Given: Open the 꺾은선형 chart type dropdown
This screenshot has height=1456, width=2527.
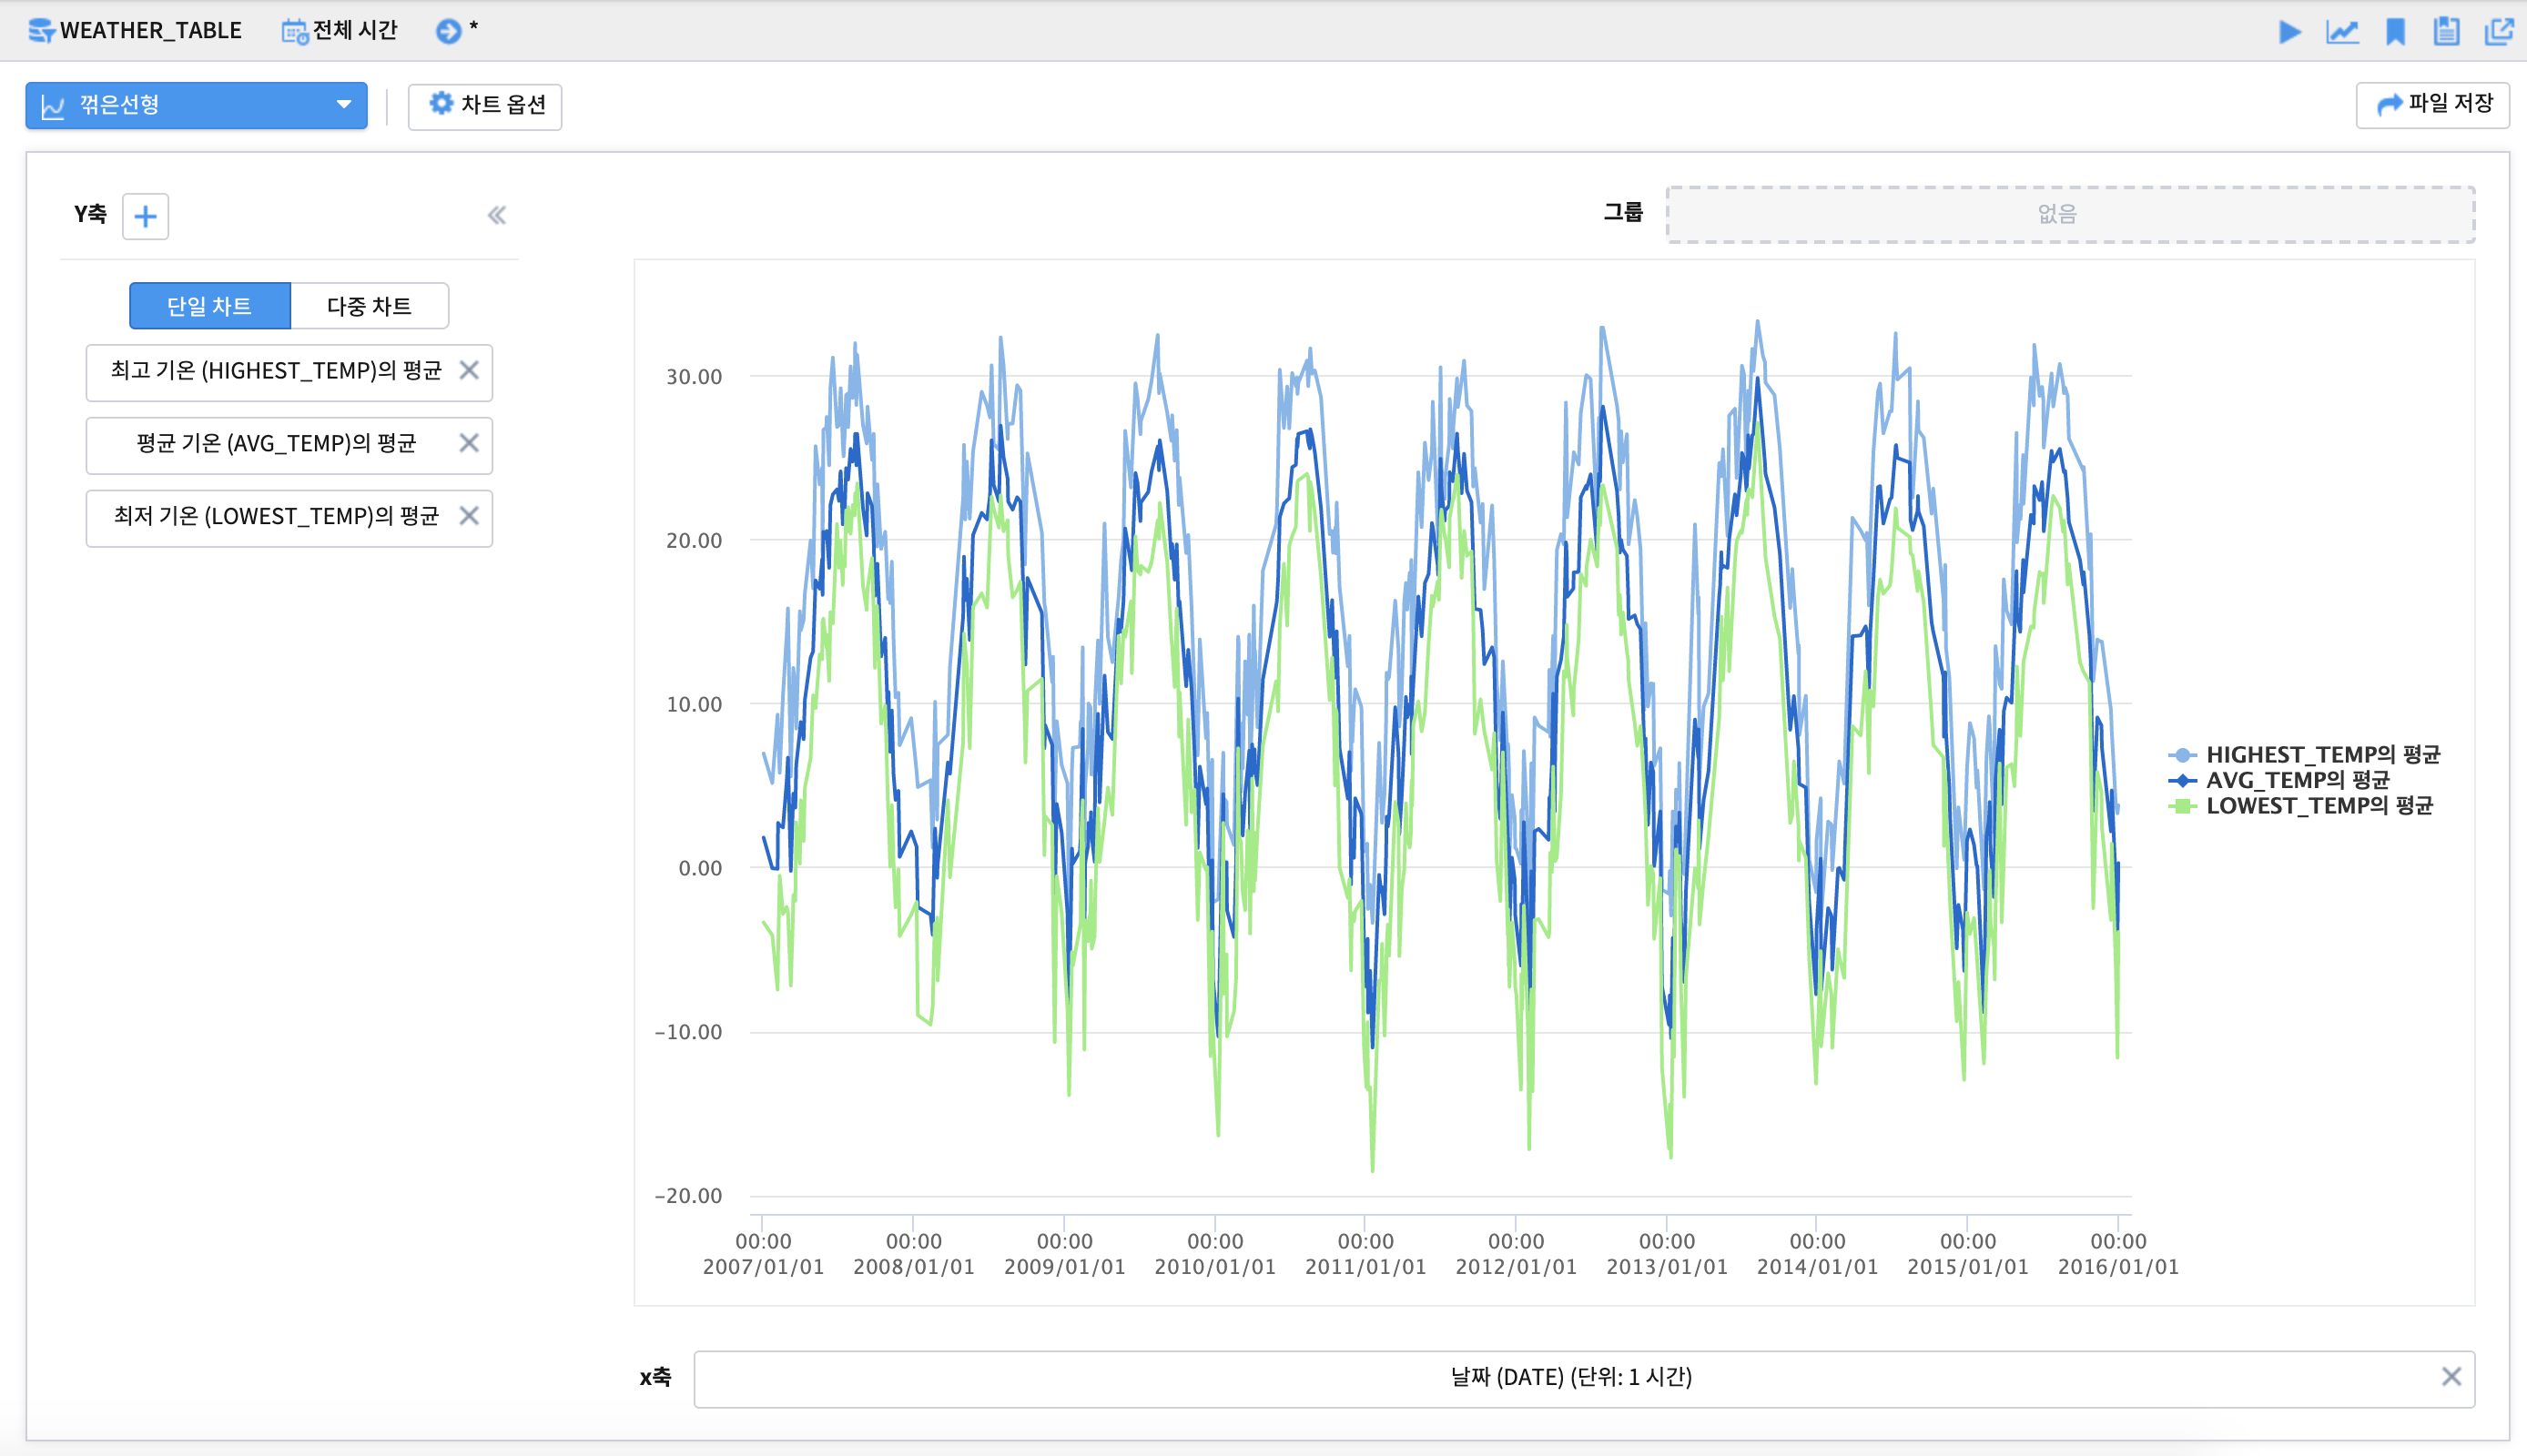Looking at the screenshot, I should click(196, 105).
